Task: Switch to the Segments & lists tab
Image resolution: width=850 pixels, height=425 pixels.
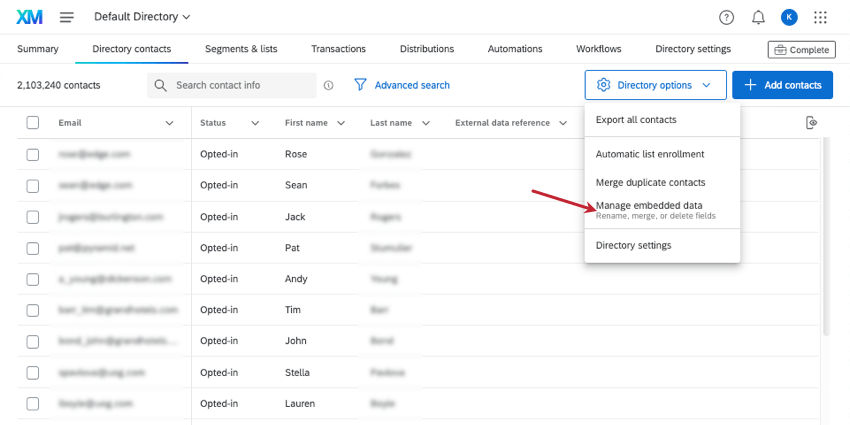Action: coord(241,49)
